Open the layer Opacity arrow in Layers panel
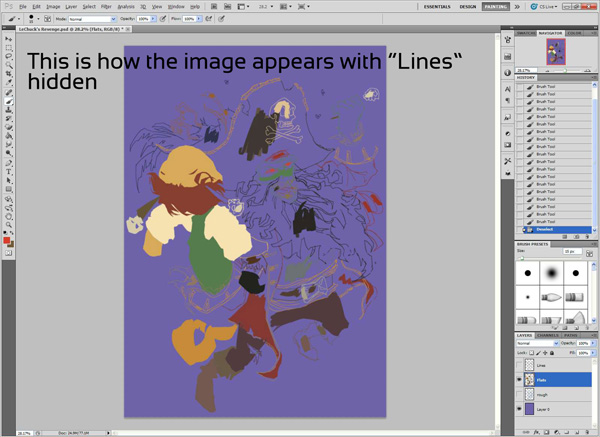Screen dimensions: 600x437 tap(593, 343)
